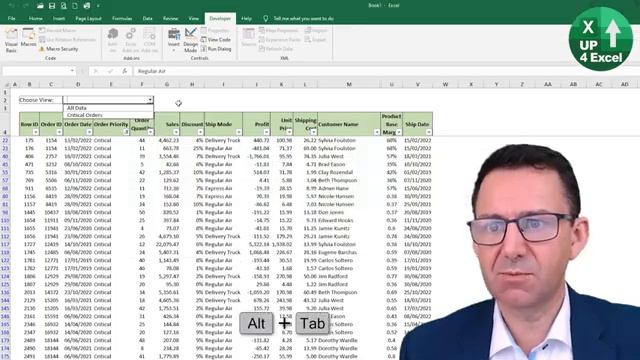Expand the Insert controls menu

(x=174, y=40)
